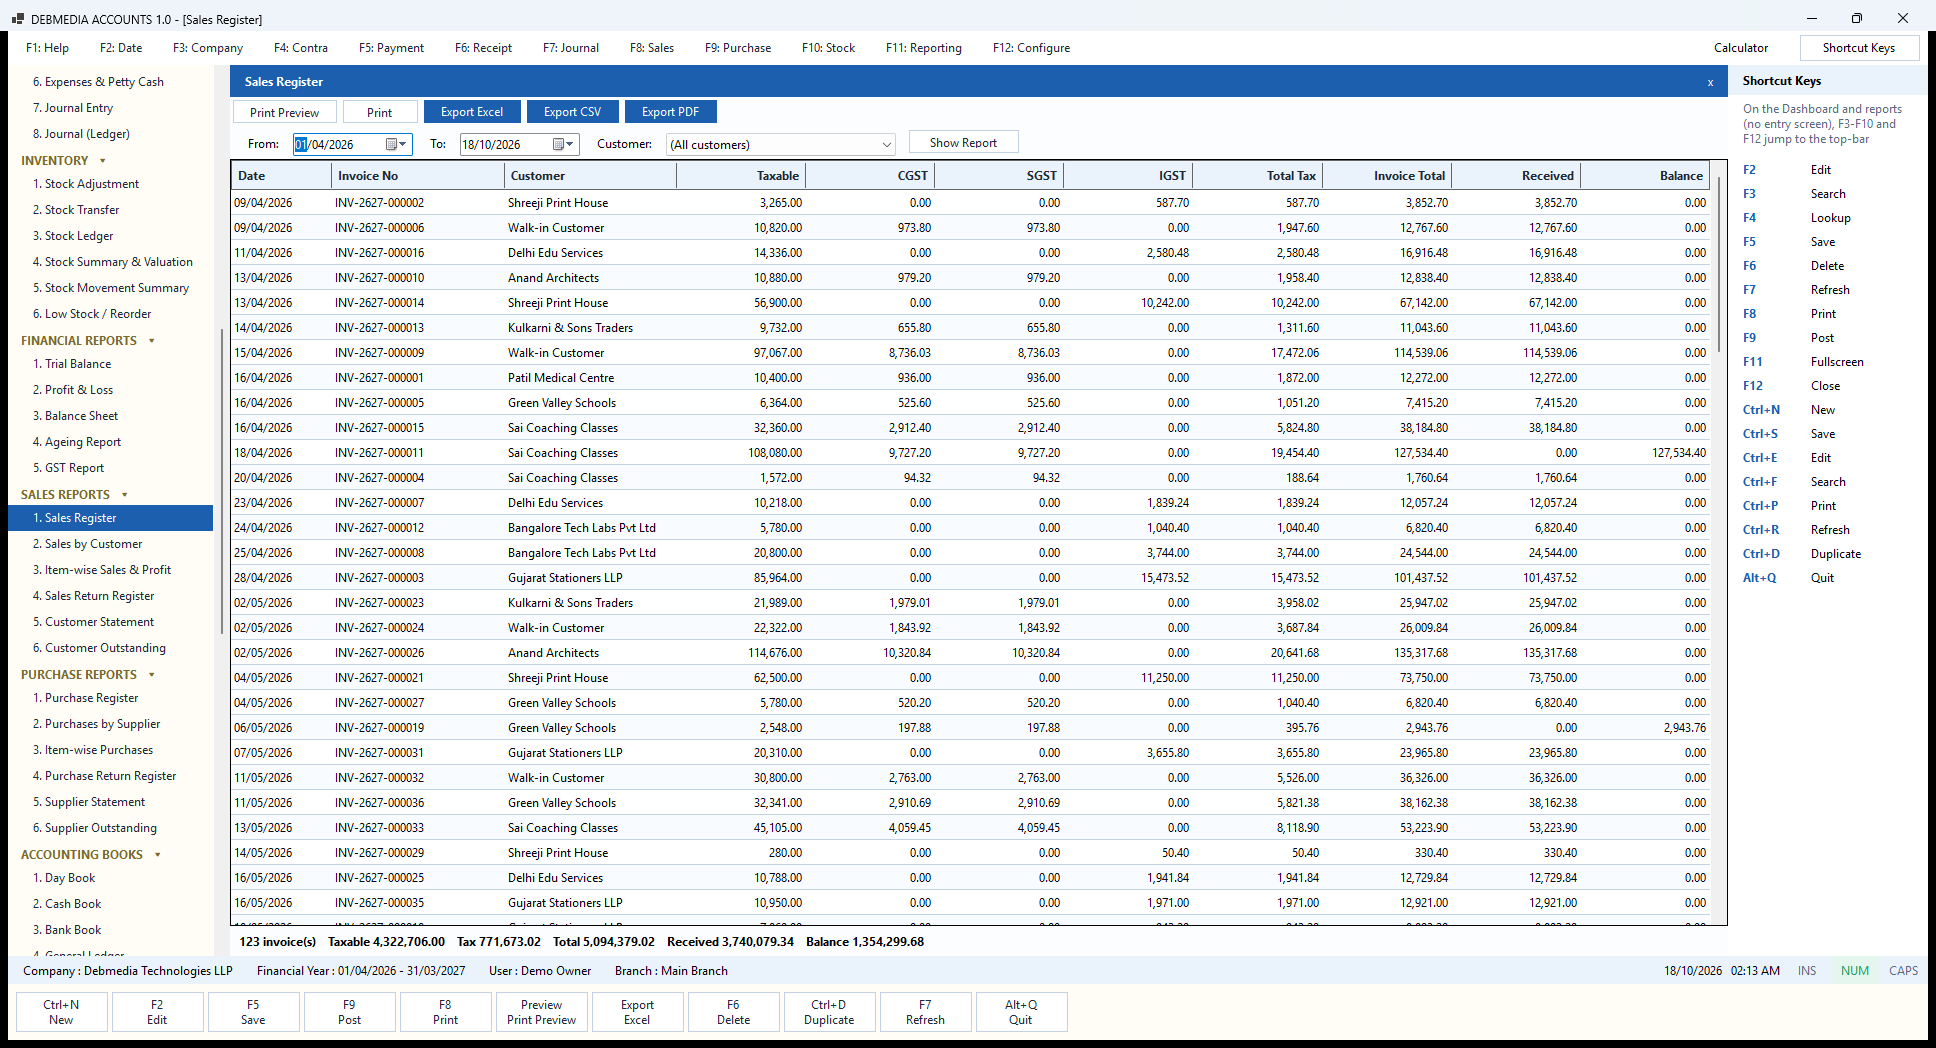The image size is (1936, 1048).
Task: Close the Sales Register panel with x
Action: (1710, 82)
